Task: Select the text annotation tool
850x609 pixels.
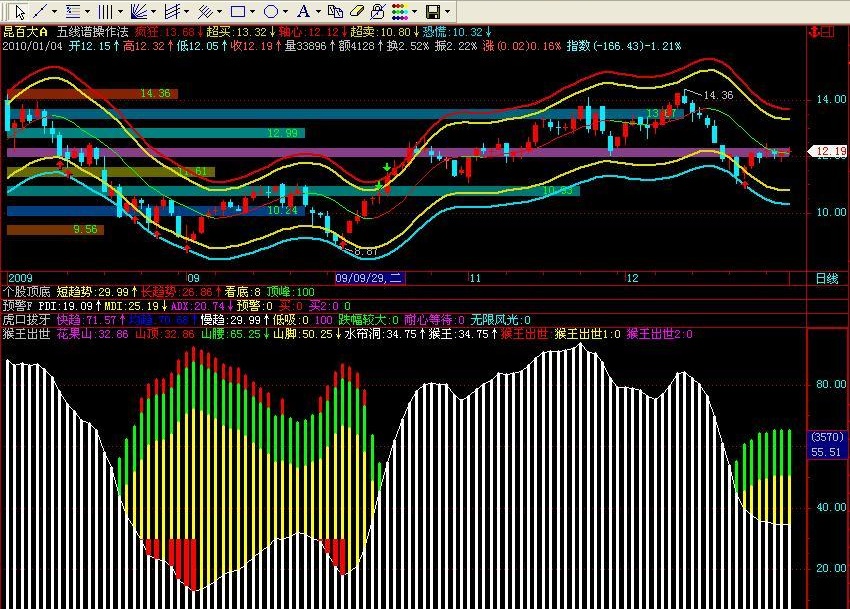Action: pyautogui.click(x=304, y=11)
